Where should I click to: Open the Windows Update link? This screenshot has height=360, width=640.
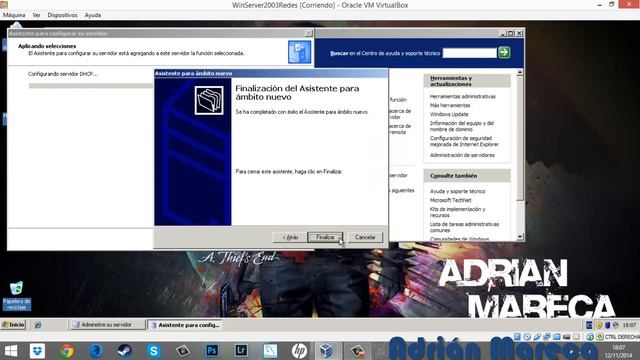[449, 114]
